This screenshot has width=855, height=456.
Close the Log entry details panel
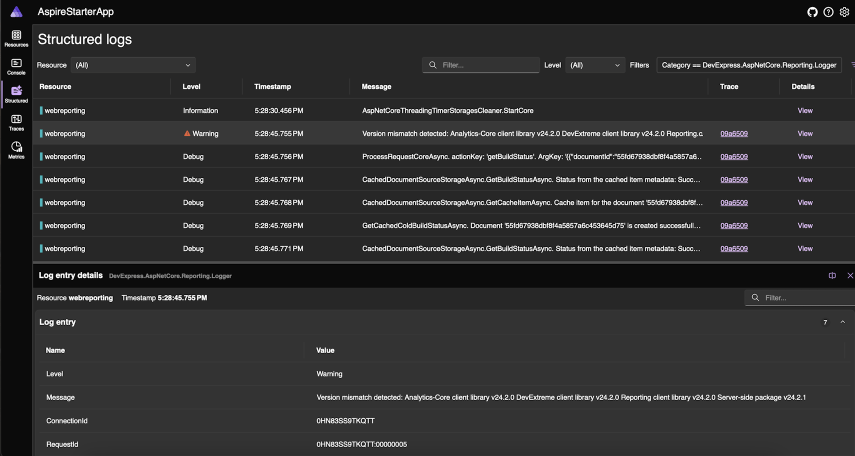click(x=849, y=274)
